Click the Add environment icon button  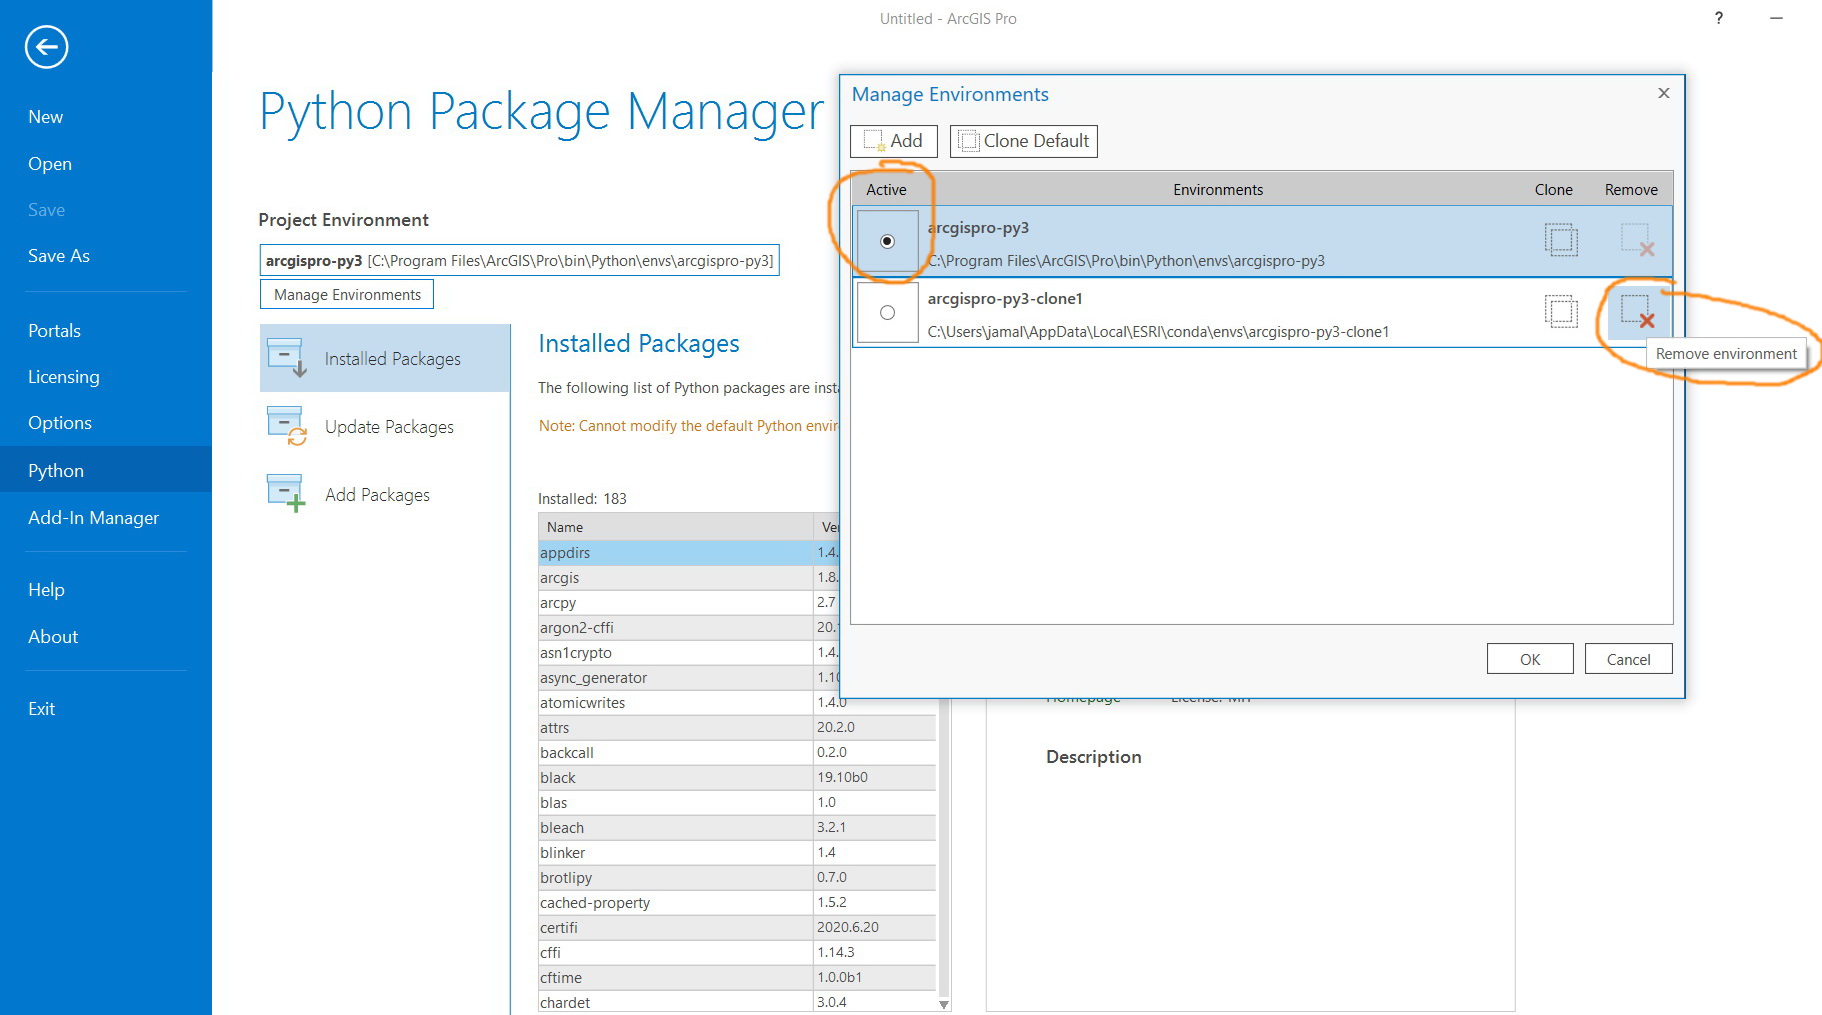893,141
